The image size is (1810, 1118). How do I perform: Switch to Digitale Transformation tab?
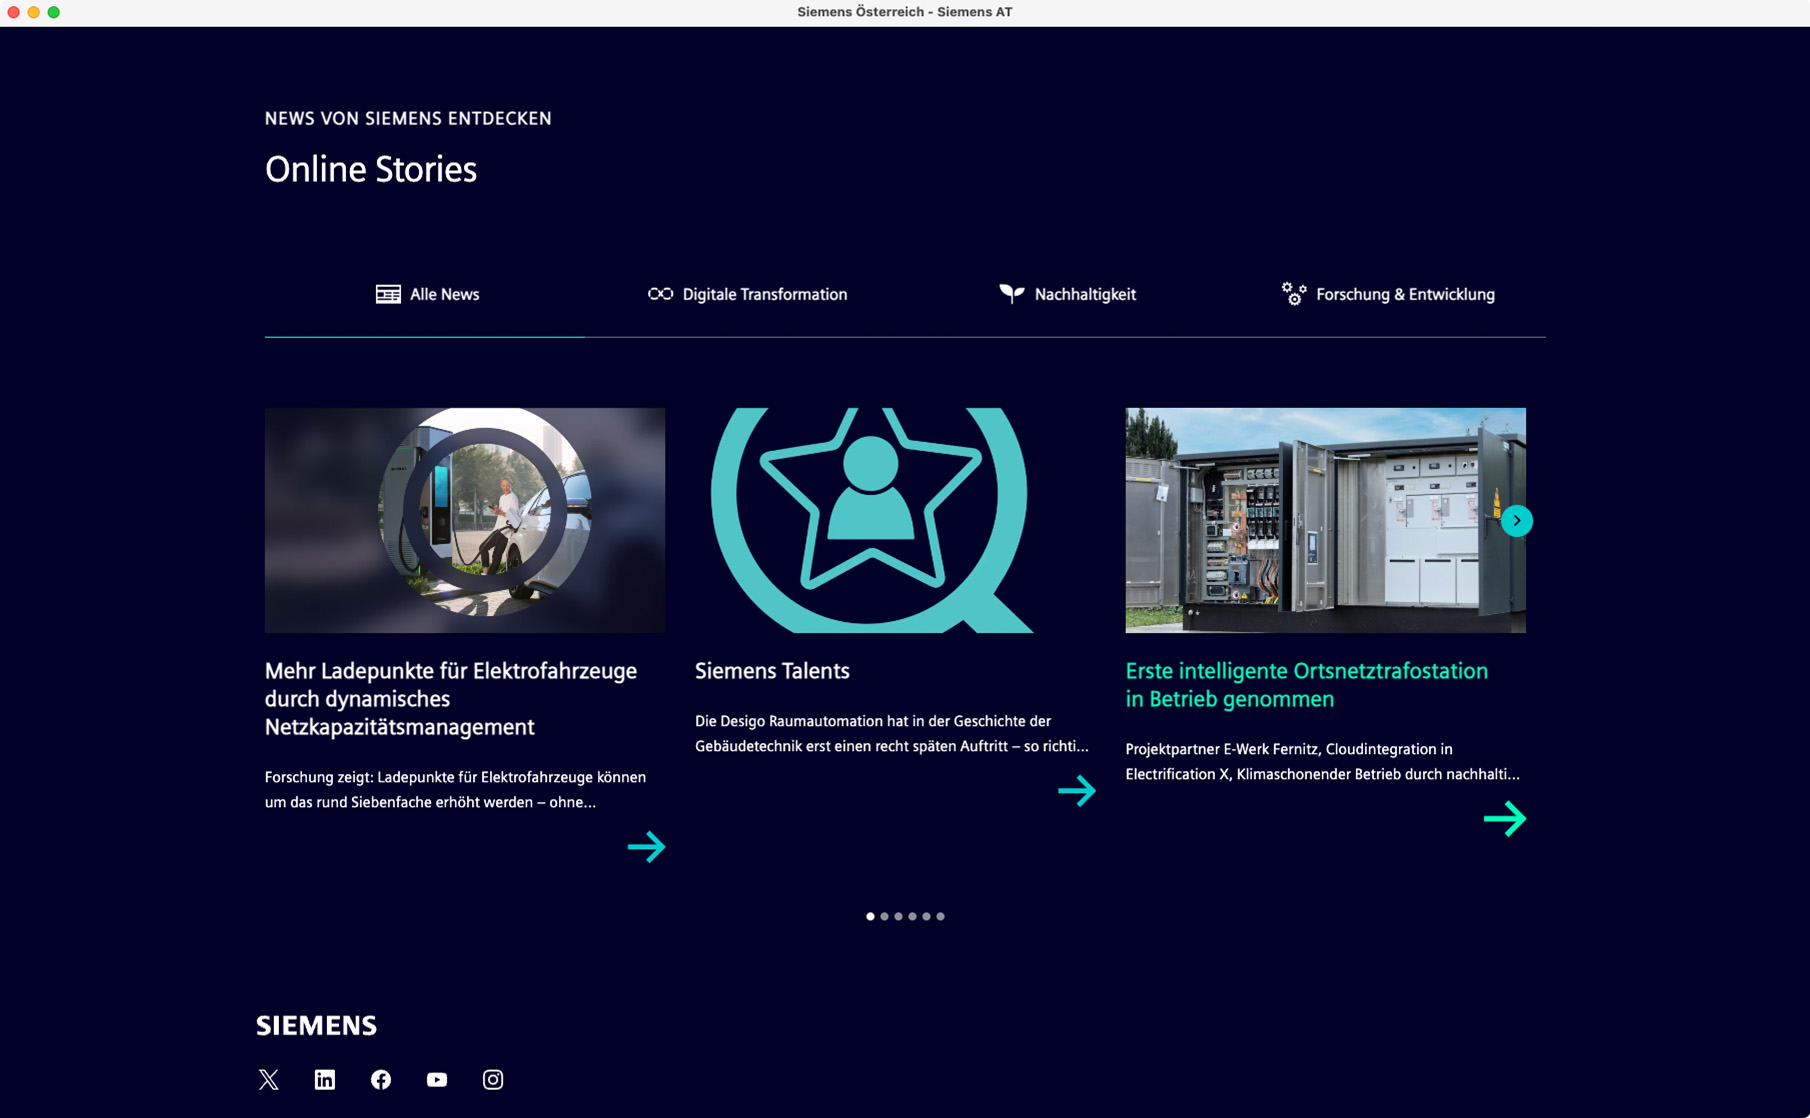click(747, 294)
